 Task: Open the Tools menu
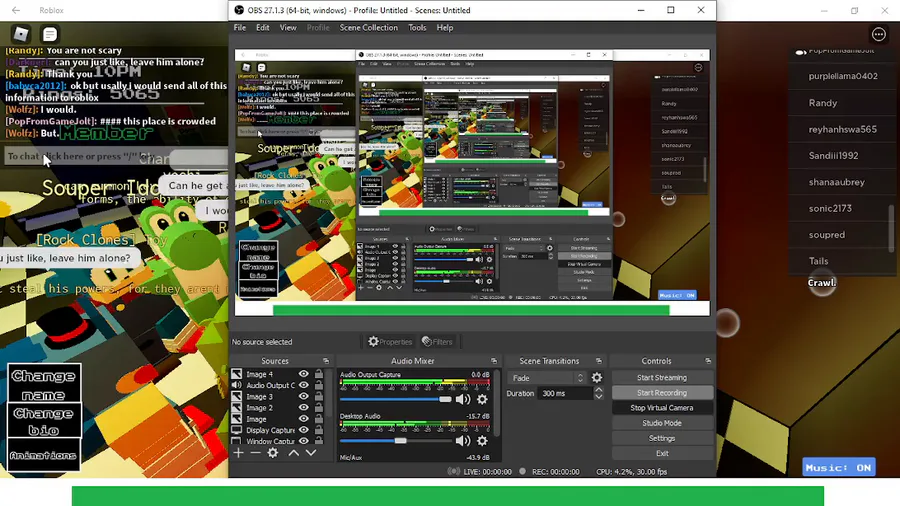[x=417, y=28]
